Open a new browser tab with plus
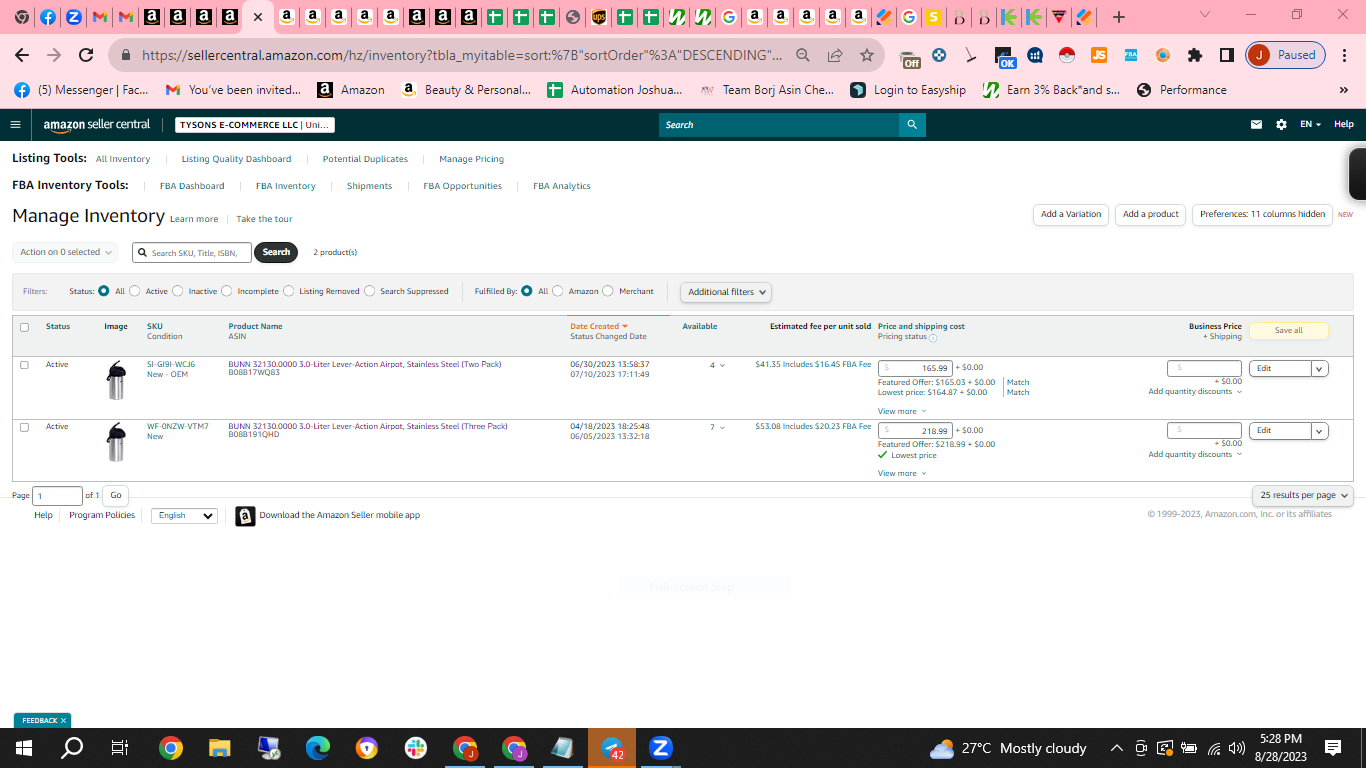The width and height of the screenshot is (1366, 768). 1119,17
